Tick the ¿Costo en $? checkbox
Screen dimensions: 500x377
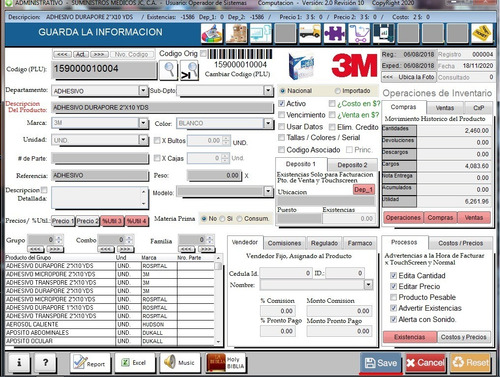(x=332, y=104)
